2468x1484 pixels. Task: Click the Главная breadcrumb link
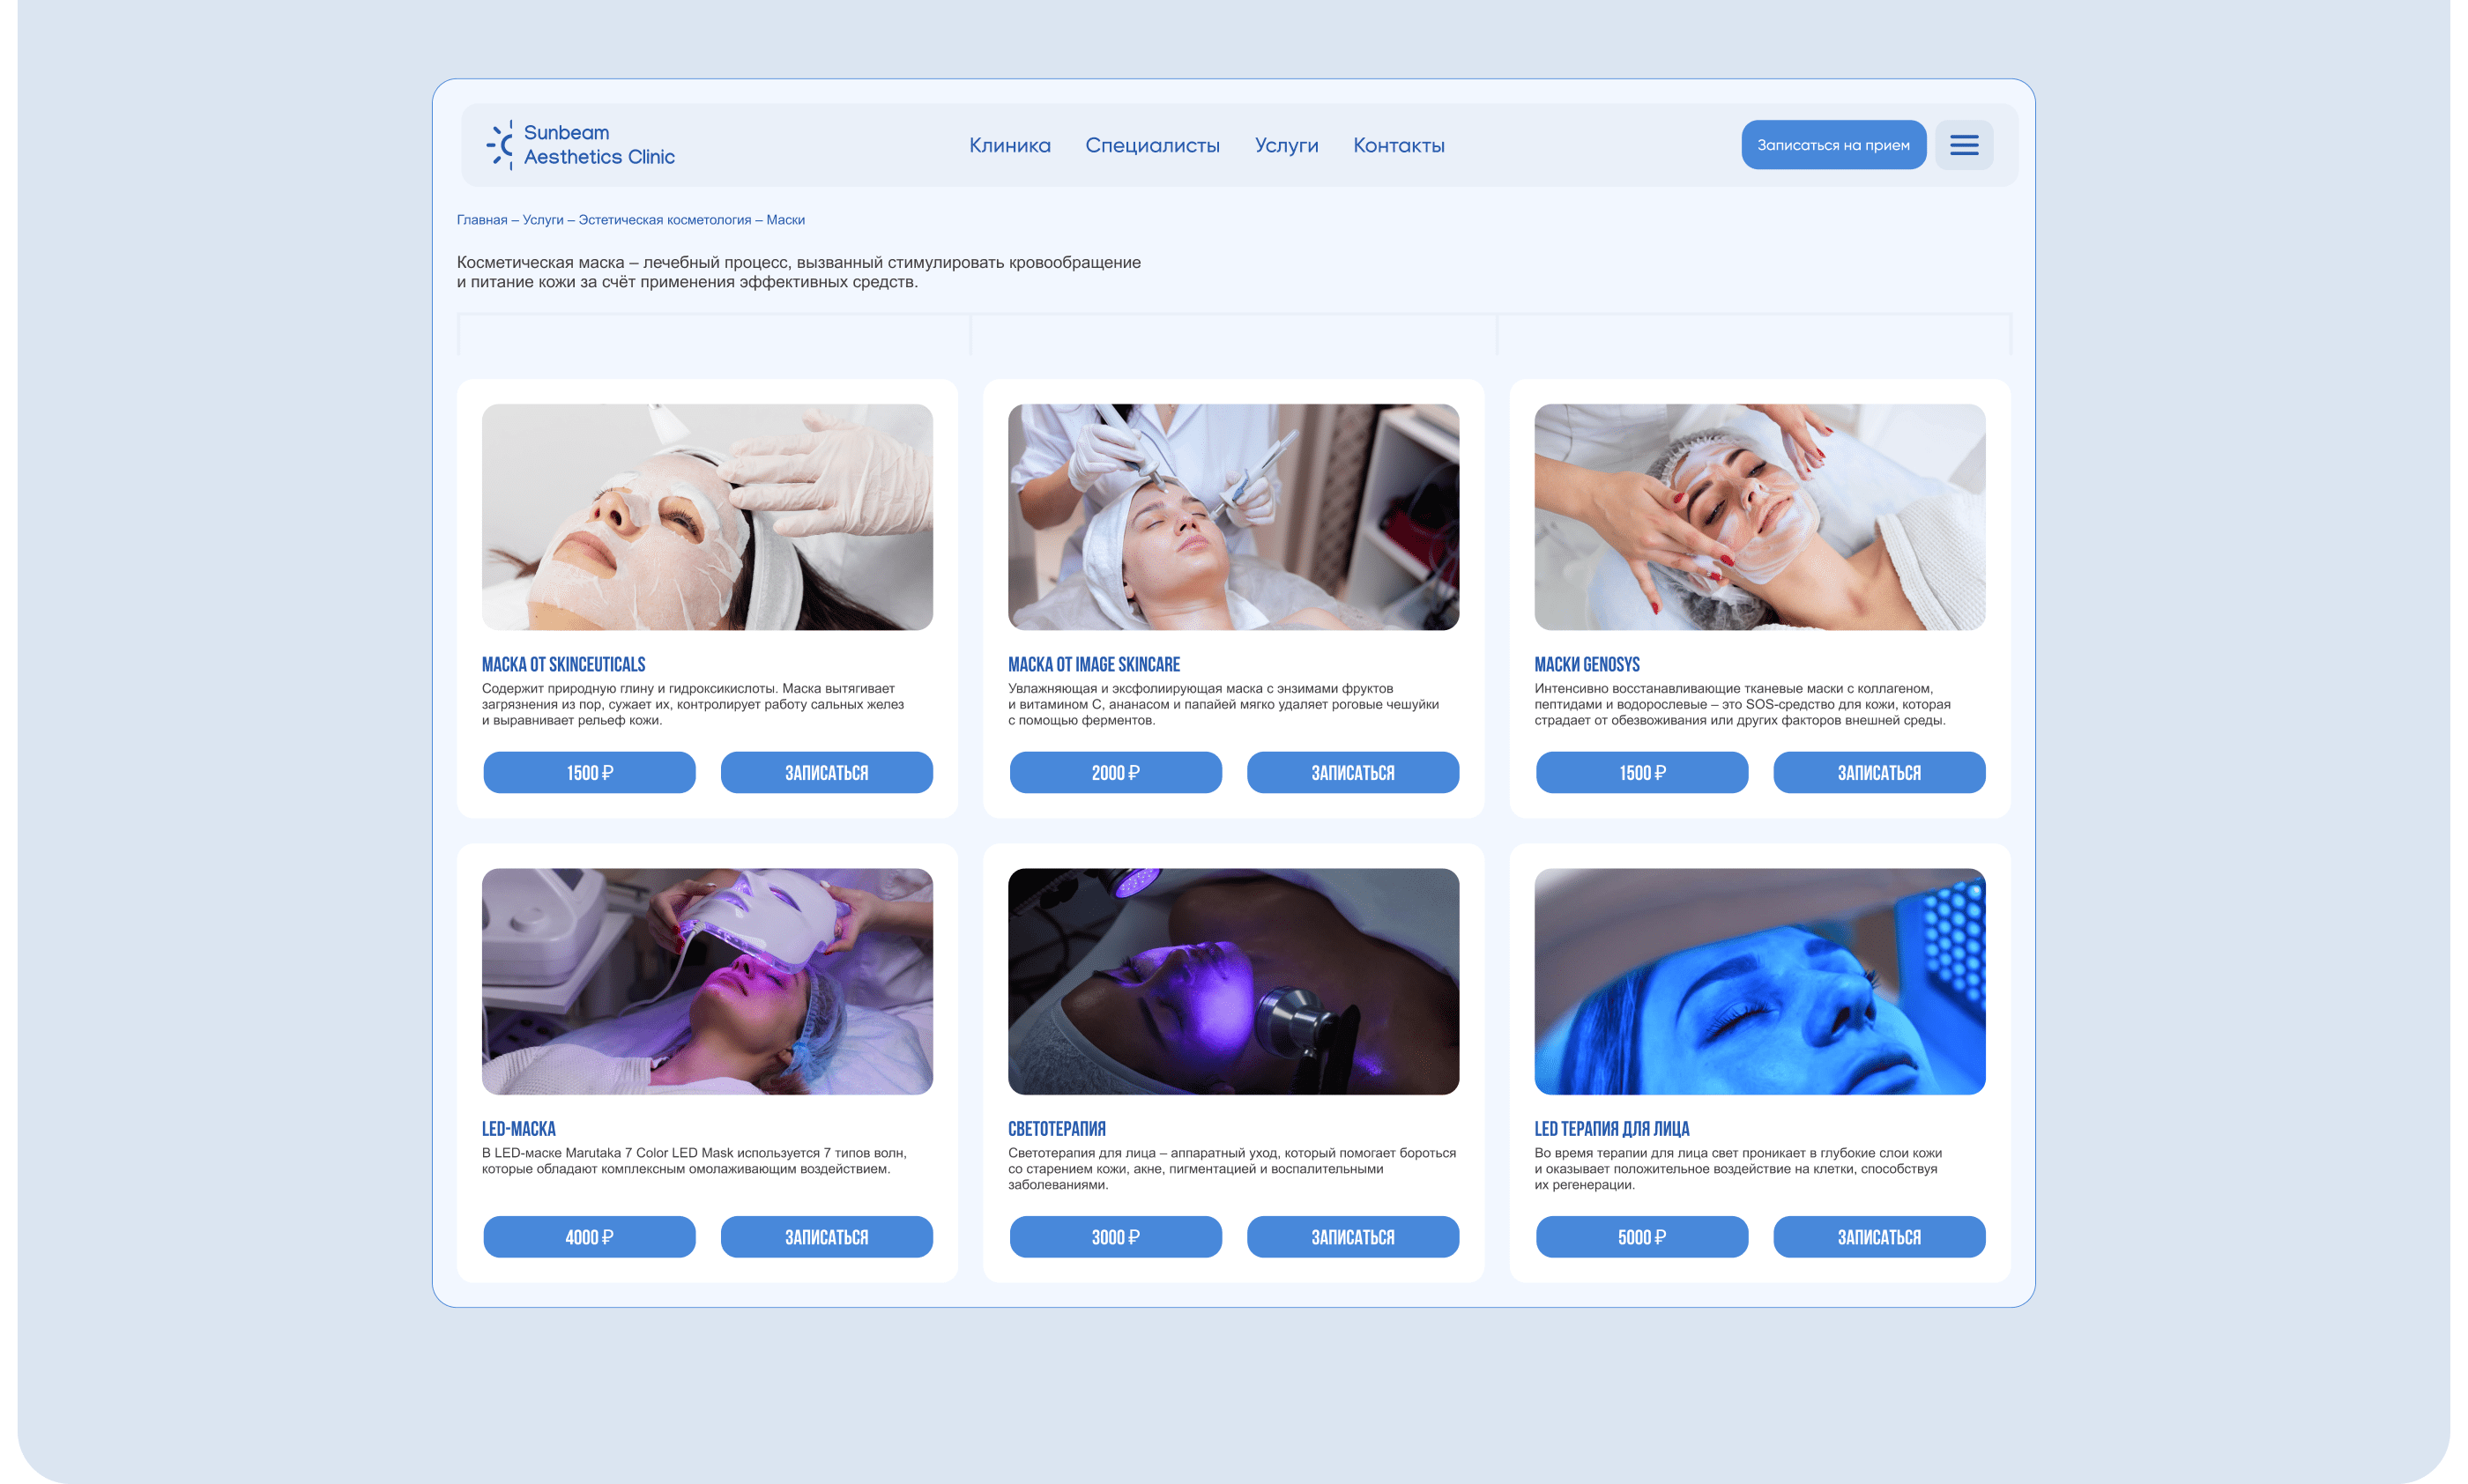click(482, 220)
